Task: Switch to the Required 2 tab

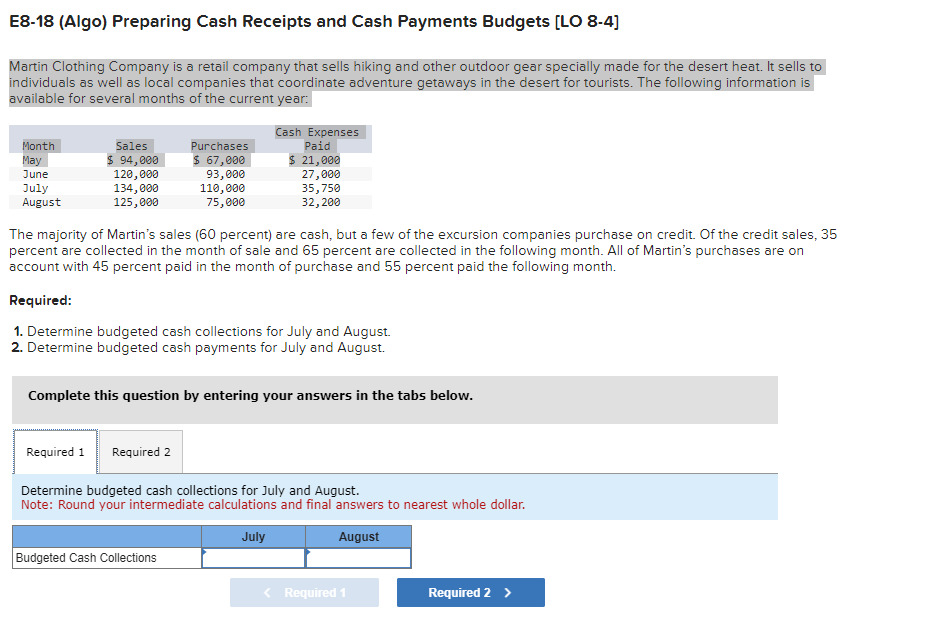Action: (141, 452)
